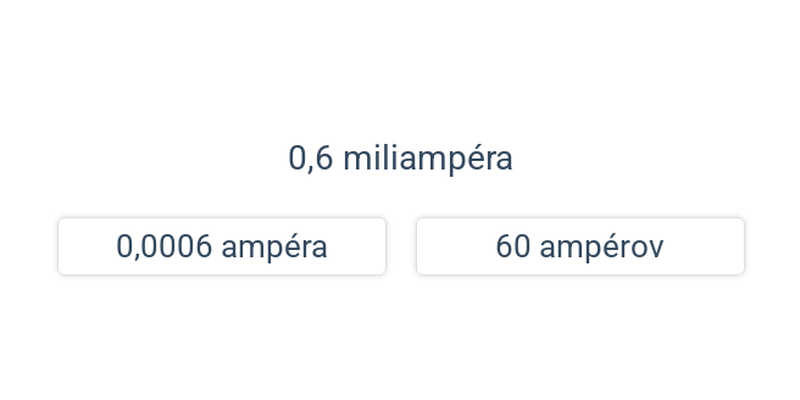Choose the right answer card 60 ampérov

(580, 246)
